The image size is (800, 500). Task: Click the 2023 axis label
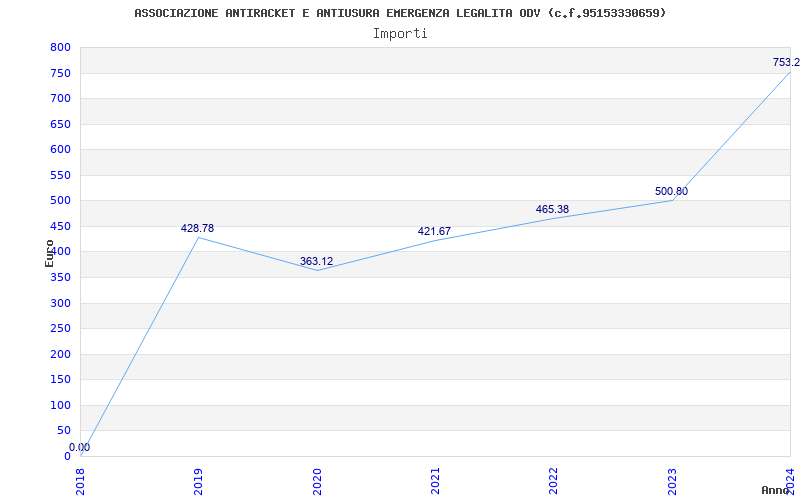tap(672, 481)
